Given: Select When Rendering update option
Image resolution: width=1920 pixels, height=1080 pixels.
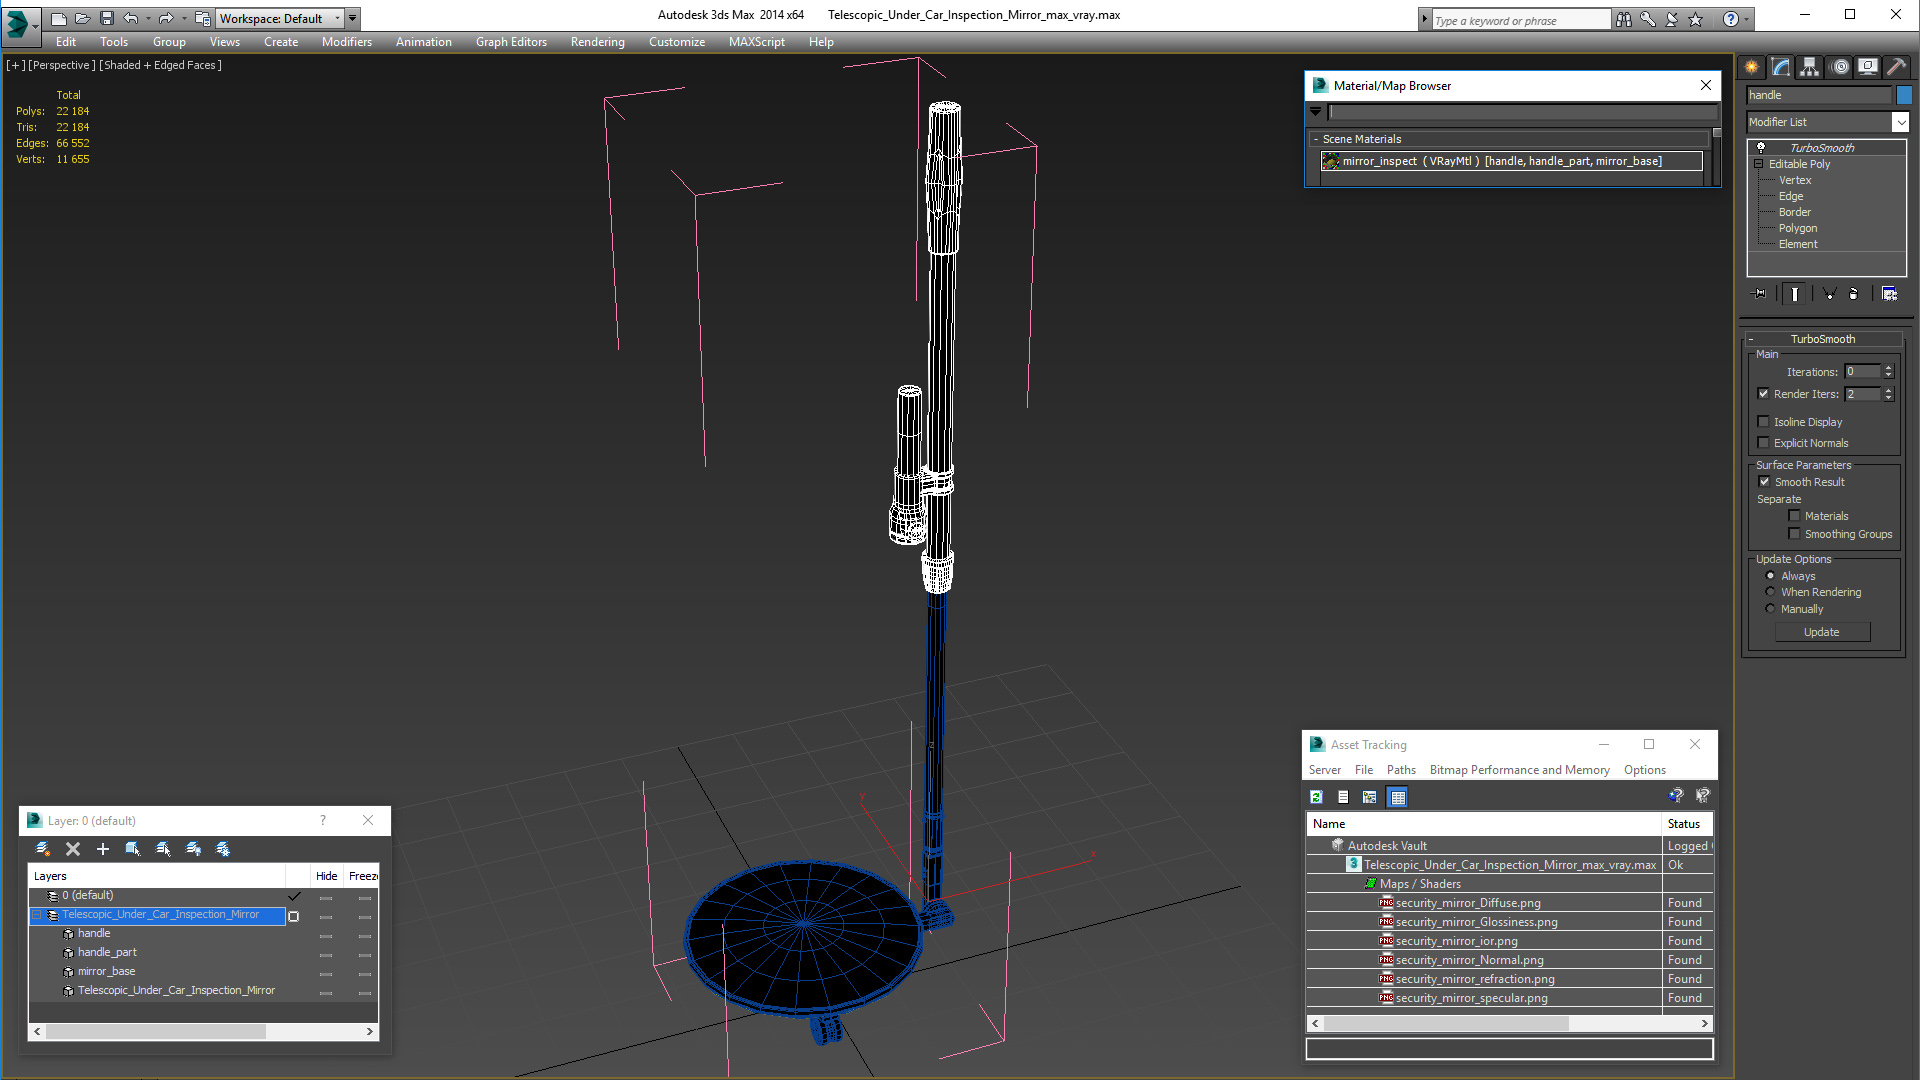Looking at the screenshot, I should [x=1770, y=592].
